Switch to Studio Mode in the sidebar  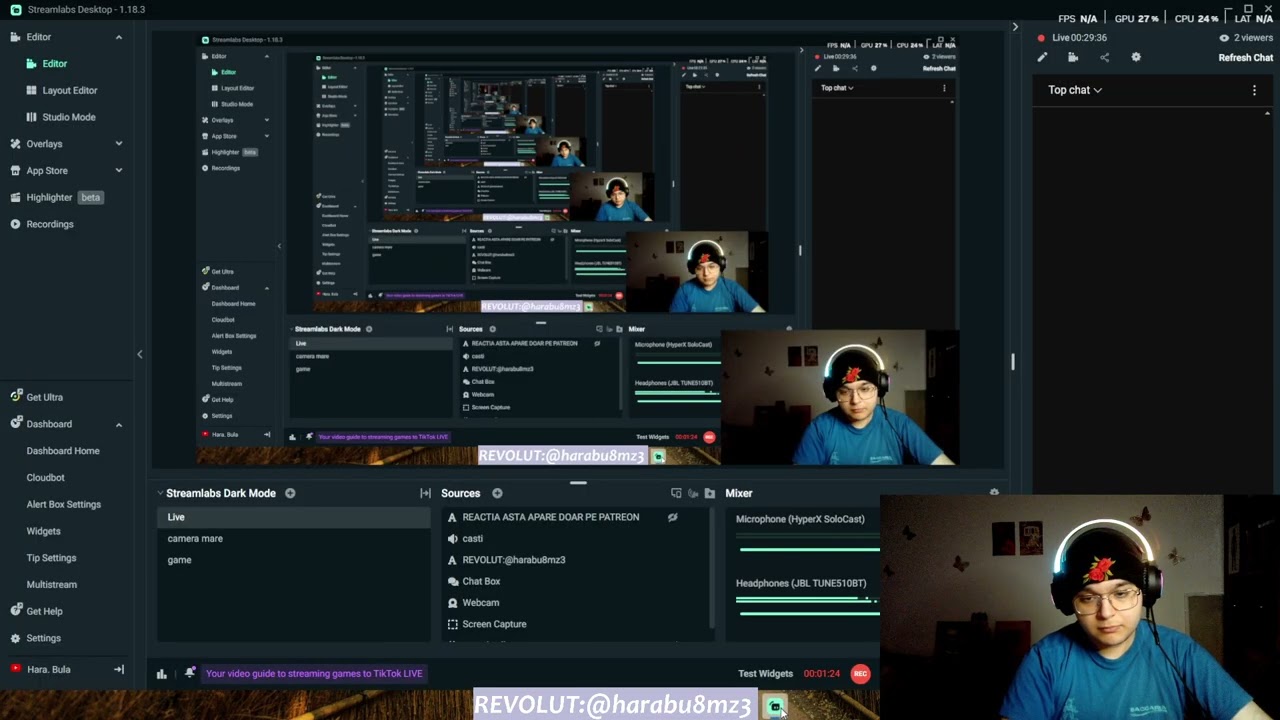[69, 117]
